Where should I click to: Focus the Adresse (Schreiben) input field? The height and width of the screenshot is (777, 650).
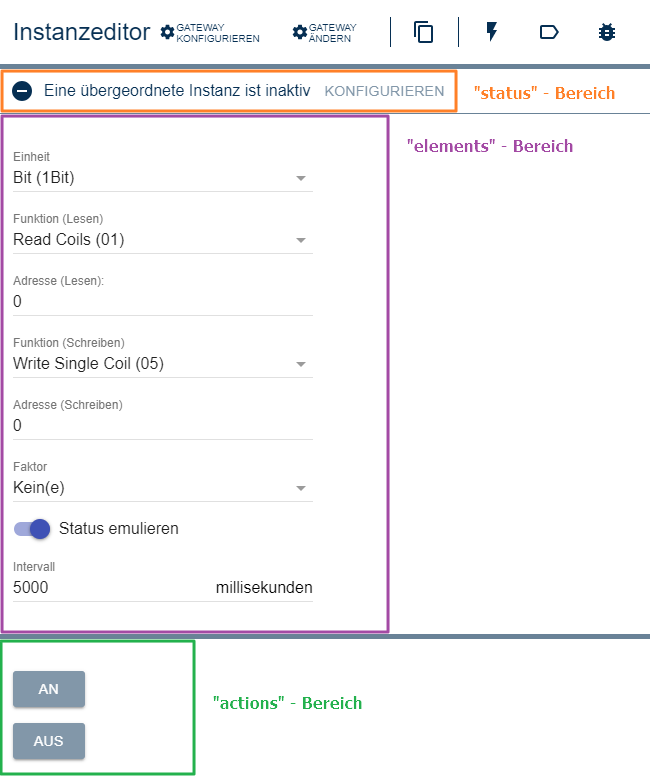click(x=162, y=426)
